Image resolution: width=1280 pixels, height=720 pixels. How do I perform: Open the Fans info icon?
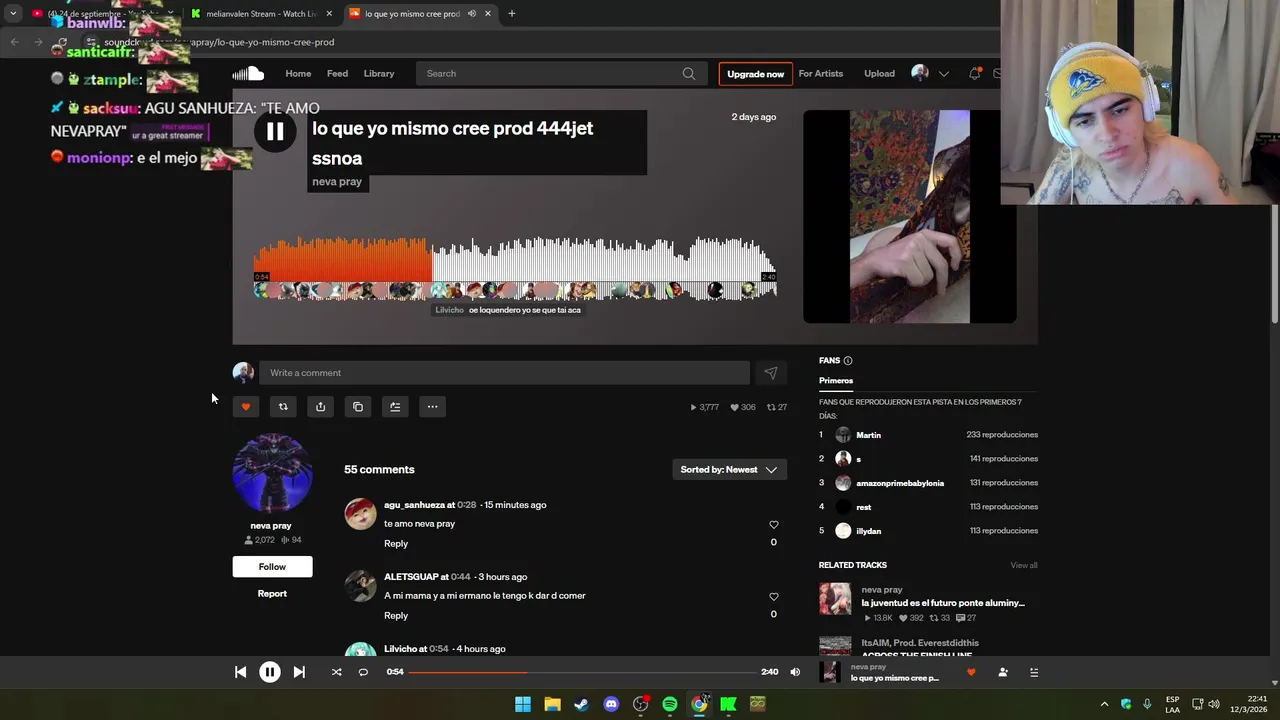click(848, 361)
